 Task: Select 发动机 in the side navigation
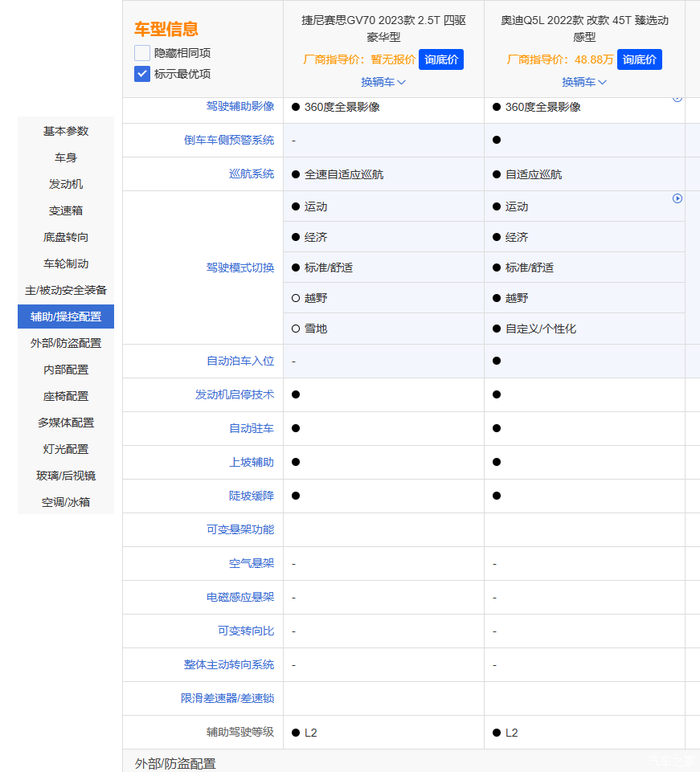click(66, 184)
